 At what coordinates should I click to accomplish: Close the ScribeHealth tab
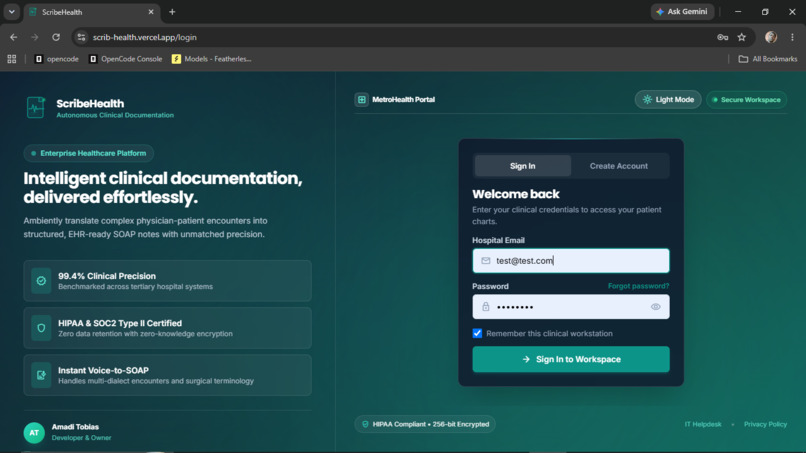[x=151, y=12]
